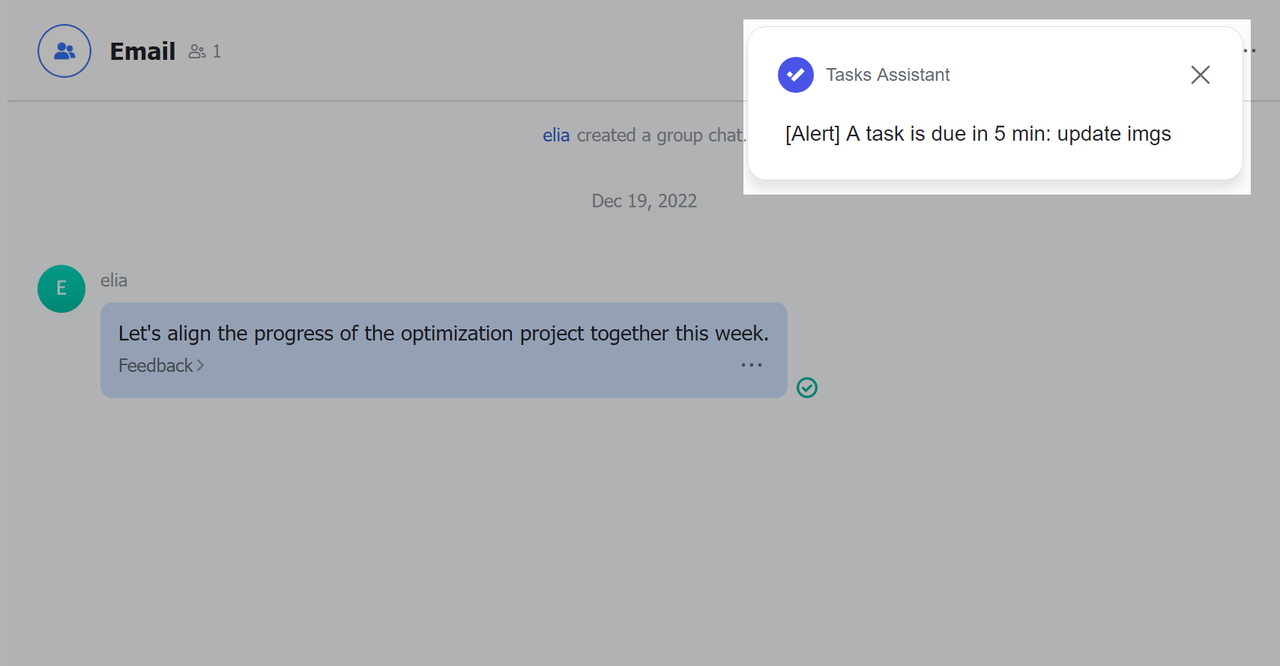
Task: Click the 'created a group chat' text
Action: [660, 135]
